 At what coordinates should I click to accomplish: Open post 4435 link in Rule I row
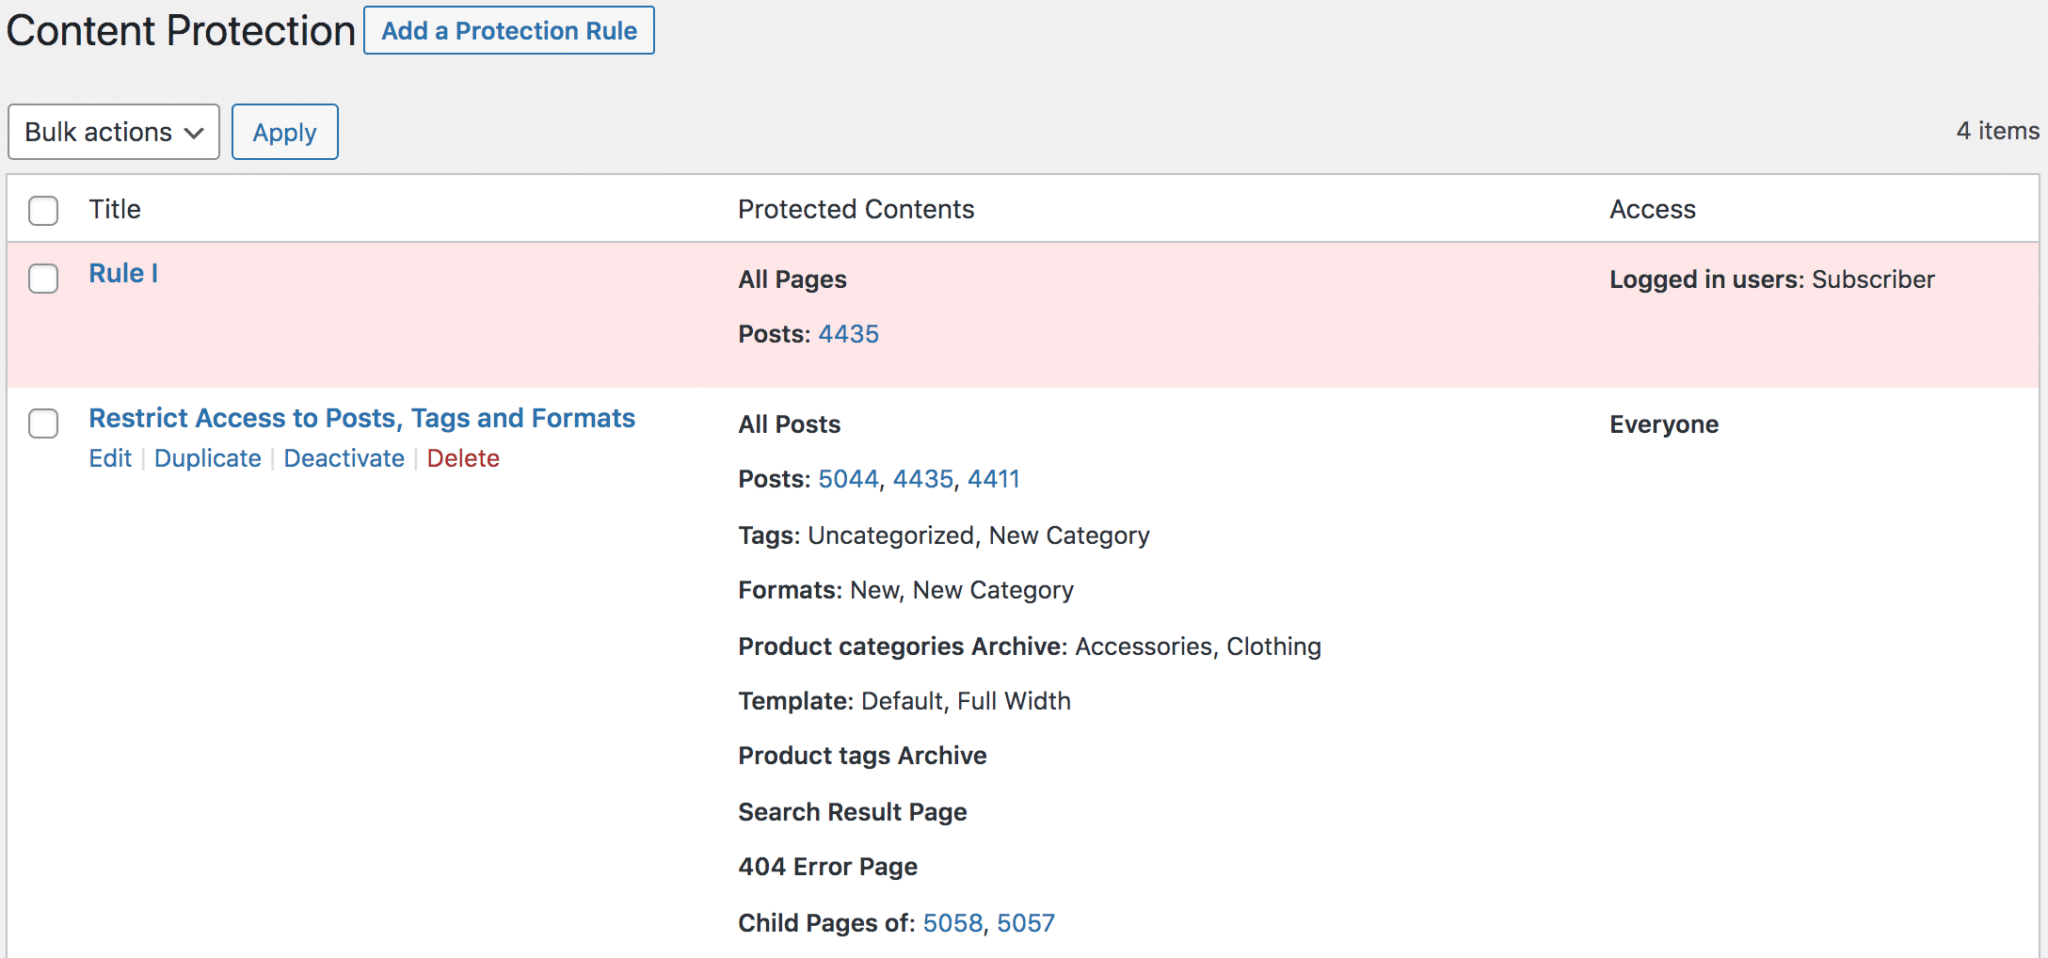click(x=849, y=334)
